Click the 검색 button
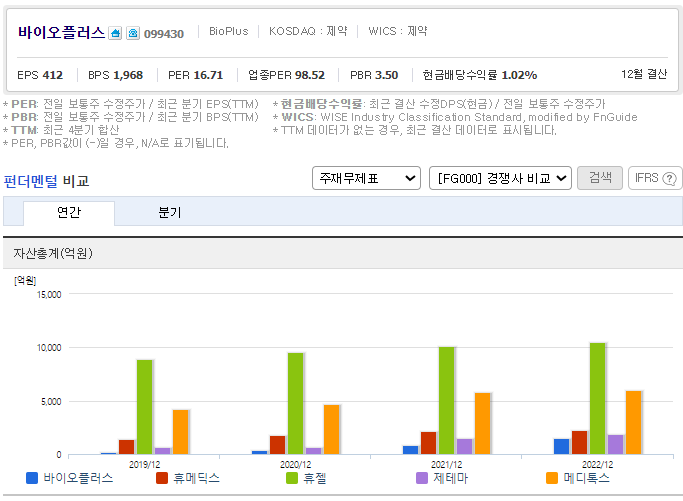683x501 pixels. 600,178
